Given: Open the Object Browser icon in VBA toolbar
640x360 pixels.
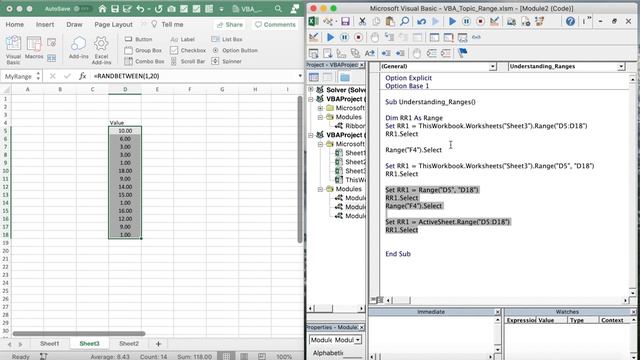Looking at the screenshot, I should click(540, 21).
